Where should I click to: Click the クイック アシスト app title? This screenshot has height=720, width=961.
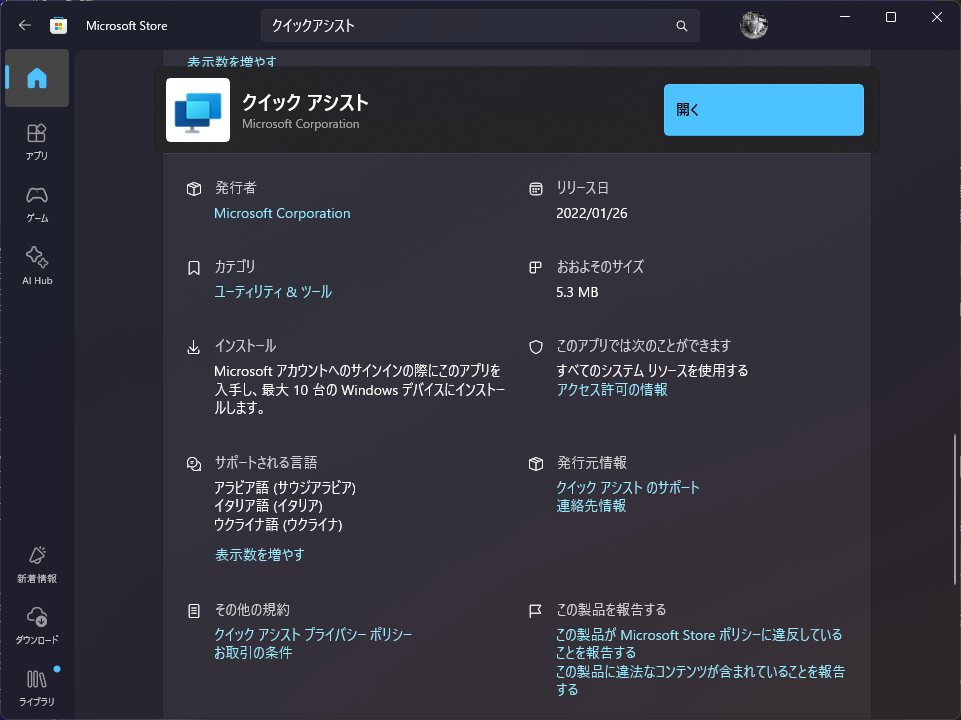coord(305,102)
